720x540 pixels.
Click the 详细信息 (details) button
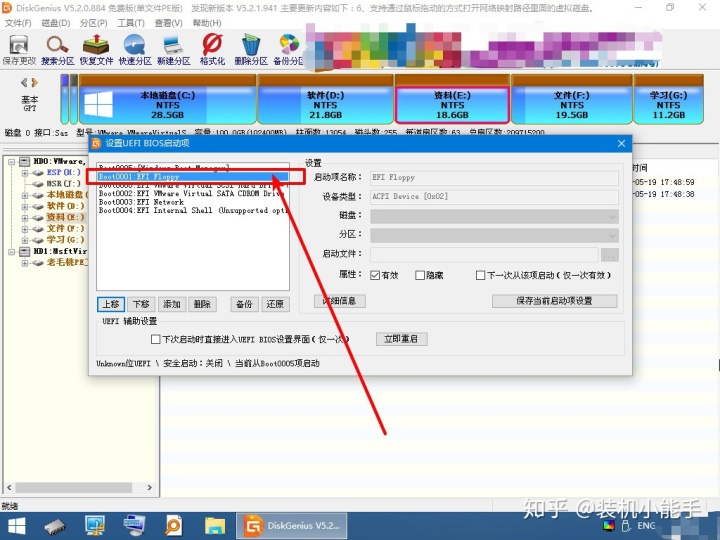(340, 301)
